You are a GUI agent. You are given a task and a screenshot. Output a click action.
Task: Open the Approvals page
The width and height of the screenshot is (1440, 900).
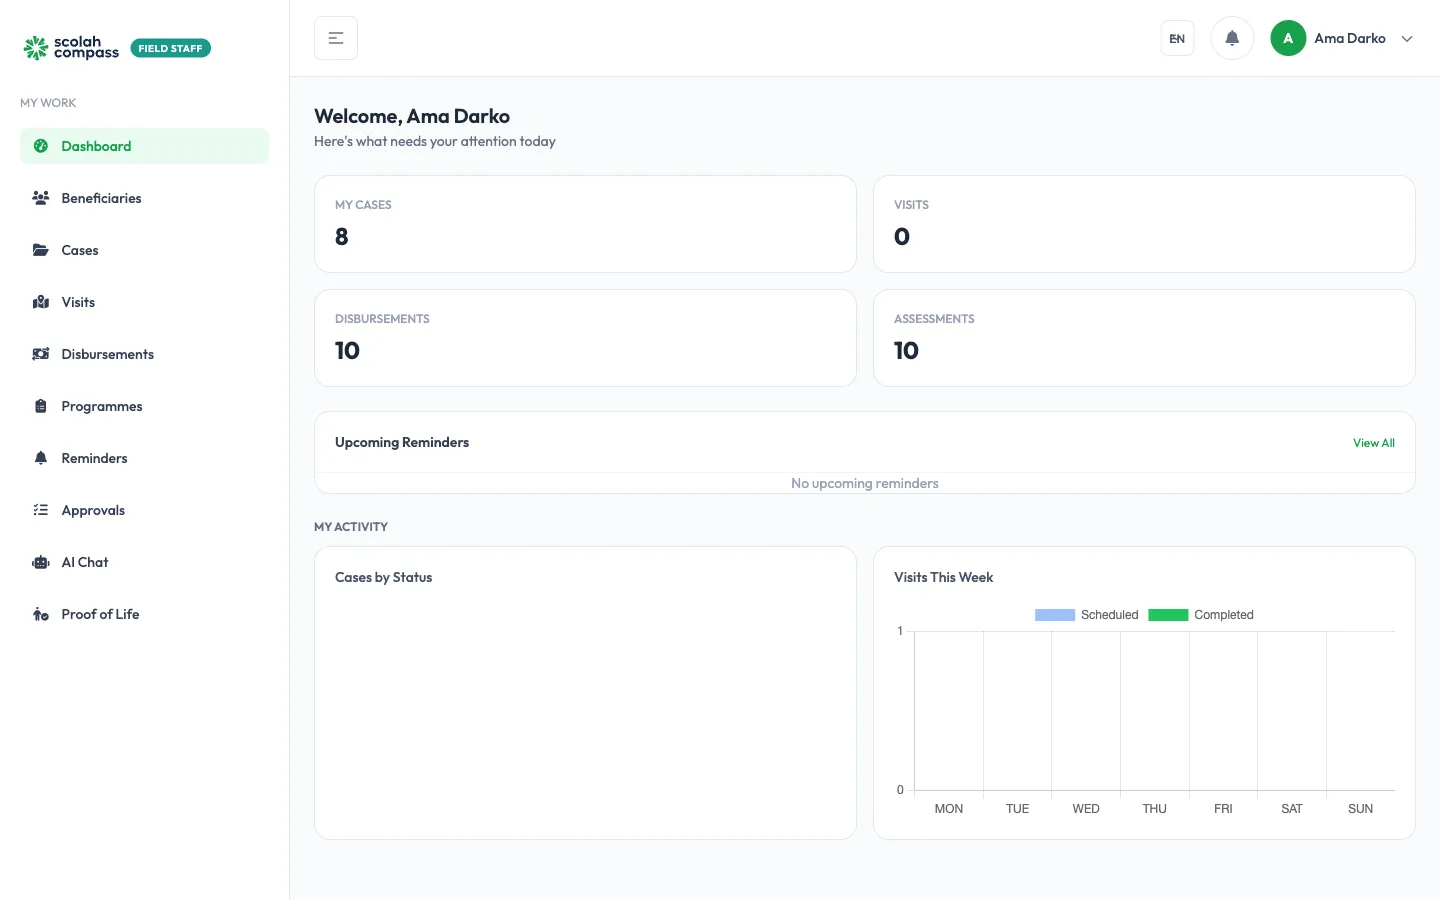point(144,510)
